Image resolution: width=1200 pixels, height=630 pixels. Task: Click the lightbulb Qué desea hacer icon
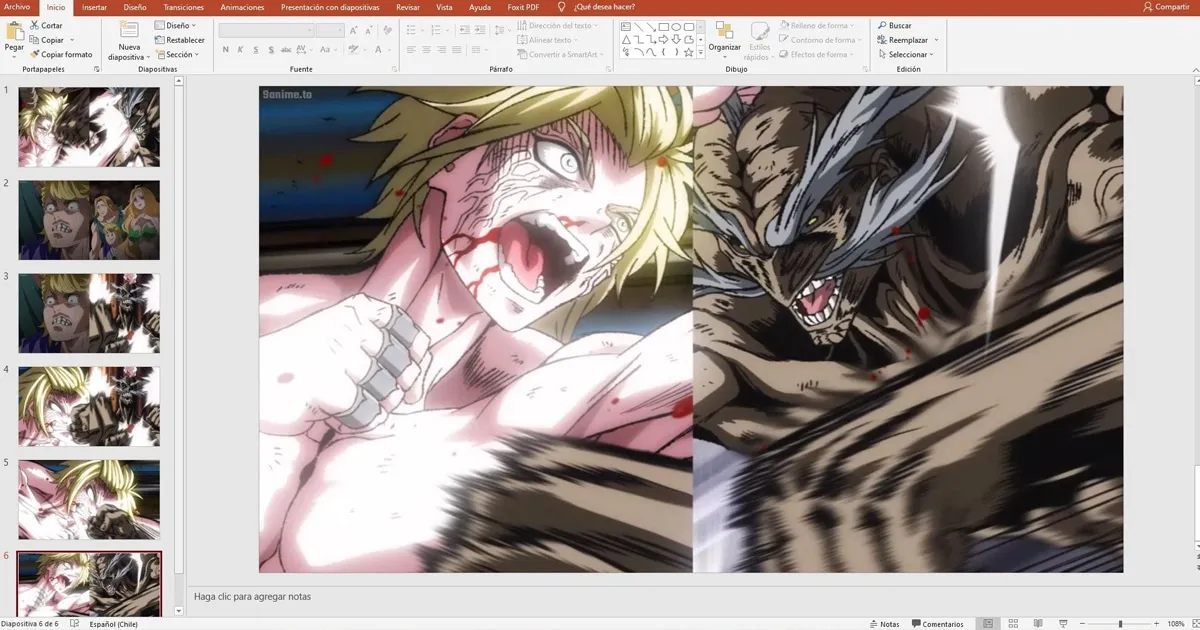point(561,7)
